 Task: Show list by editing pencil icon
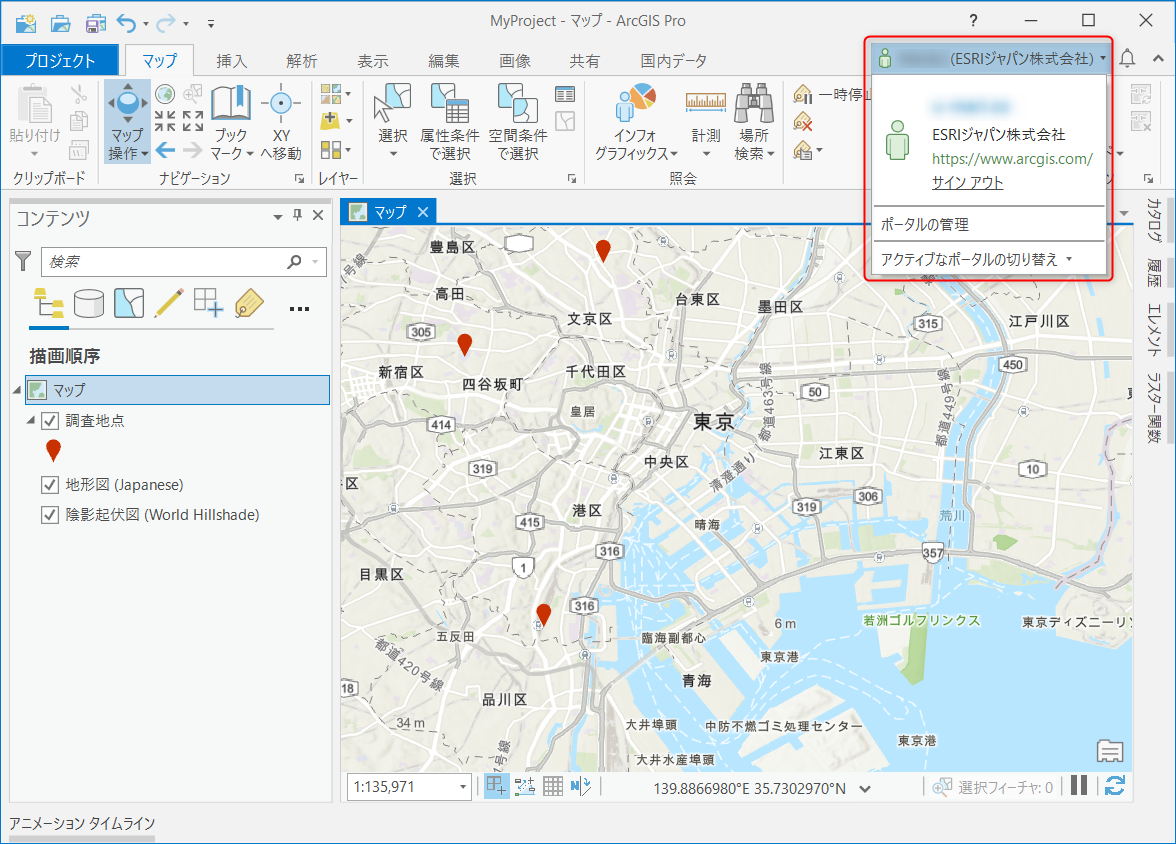[x=169, y=304]
